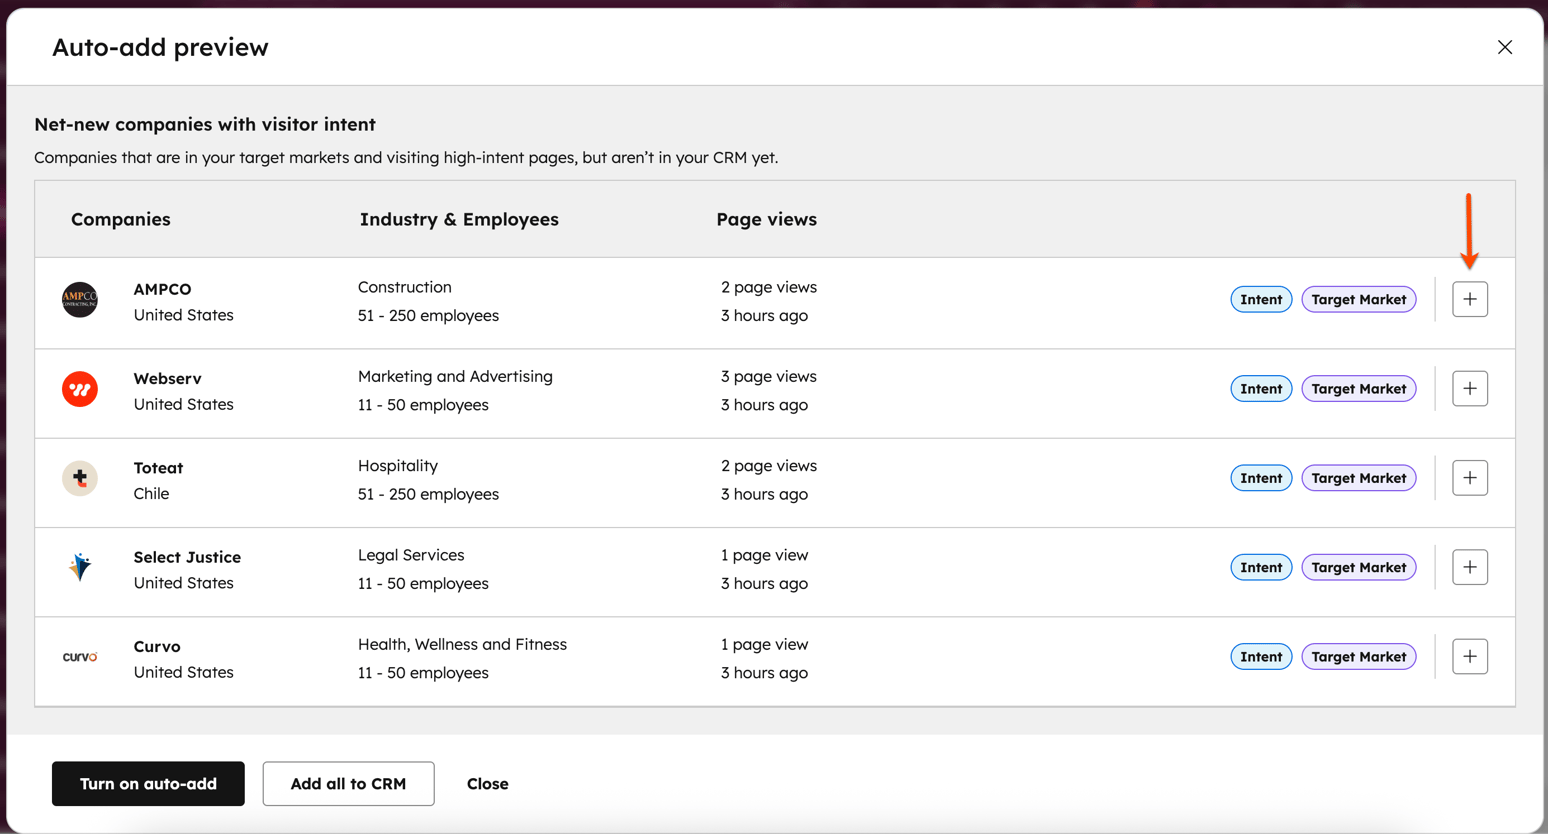Click Target Market badge for Curvo
Screen dimensions: 1548x834
click(x=1358, y=656)
